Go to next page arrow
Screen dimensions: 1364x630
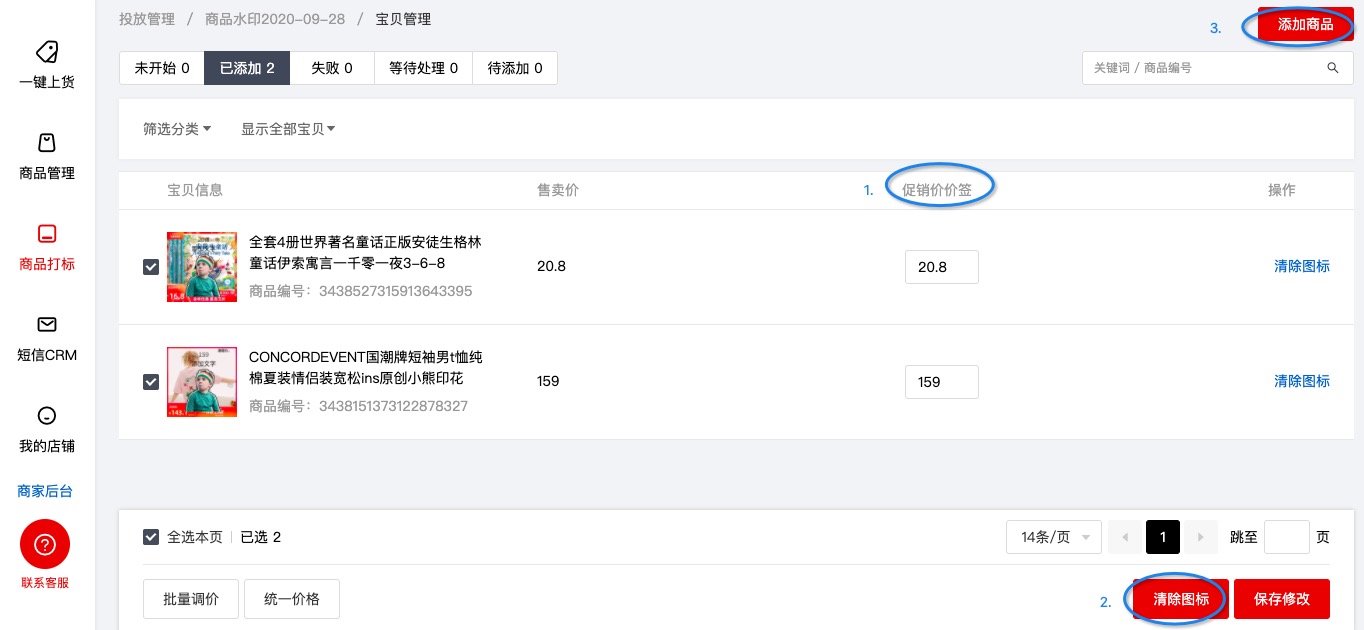pyautogui.click(x=1201, y=537)
